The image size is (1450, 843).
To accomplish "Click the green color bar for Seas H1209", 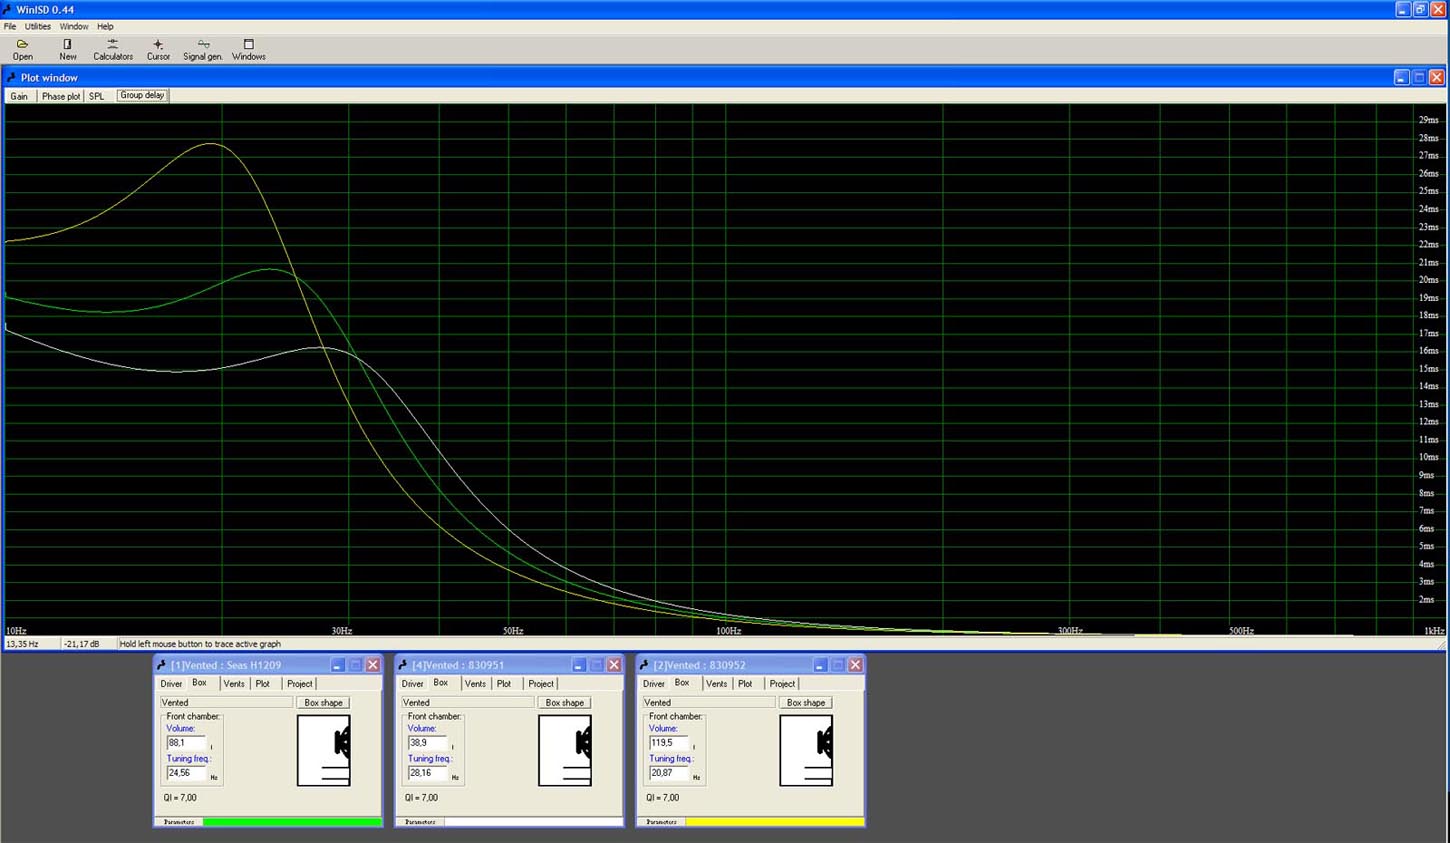I will tap(291, 822).
